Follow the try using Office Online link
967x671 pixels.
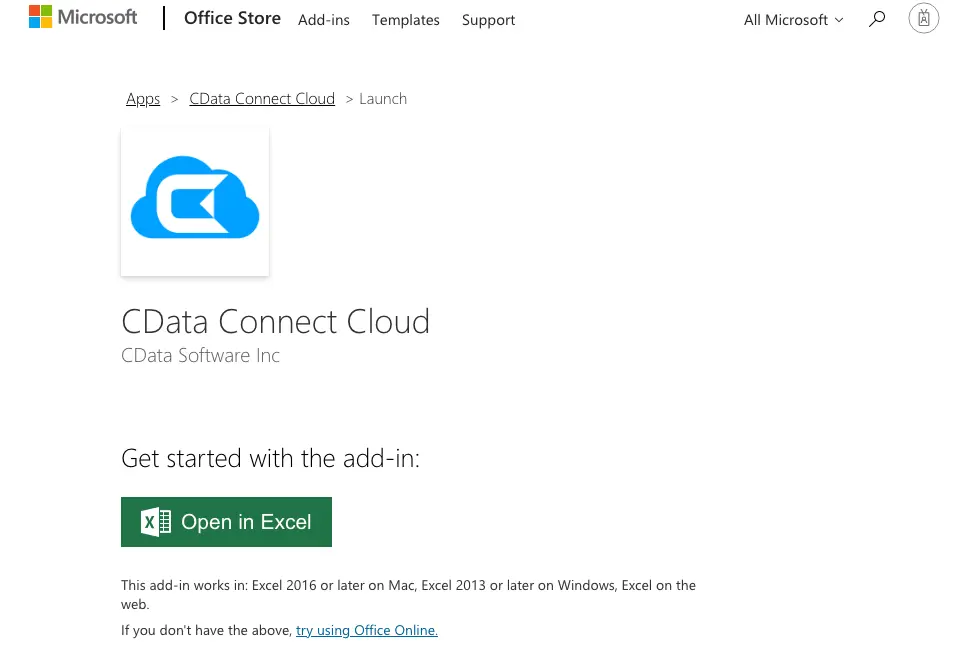click(x=367, y=630)
